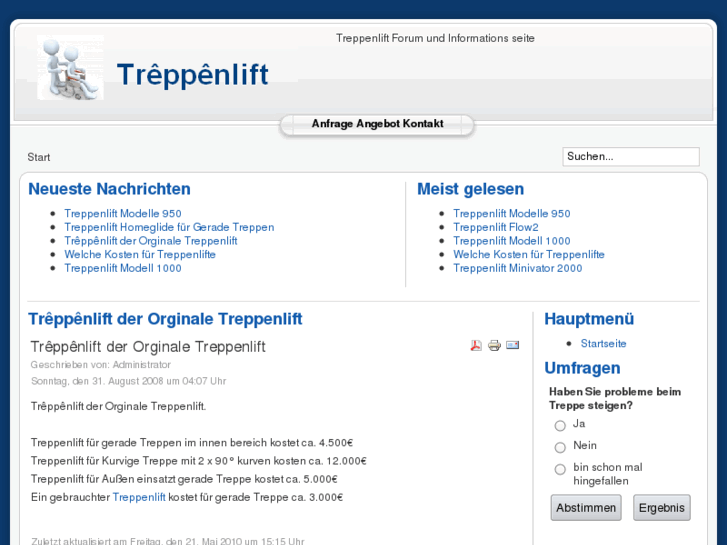Click the Suchen search field
Viewport: 727px width, 545px height.
631,157
